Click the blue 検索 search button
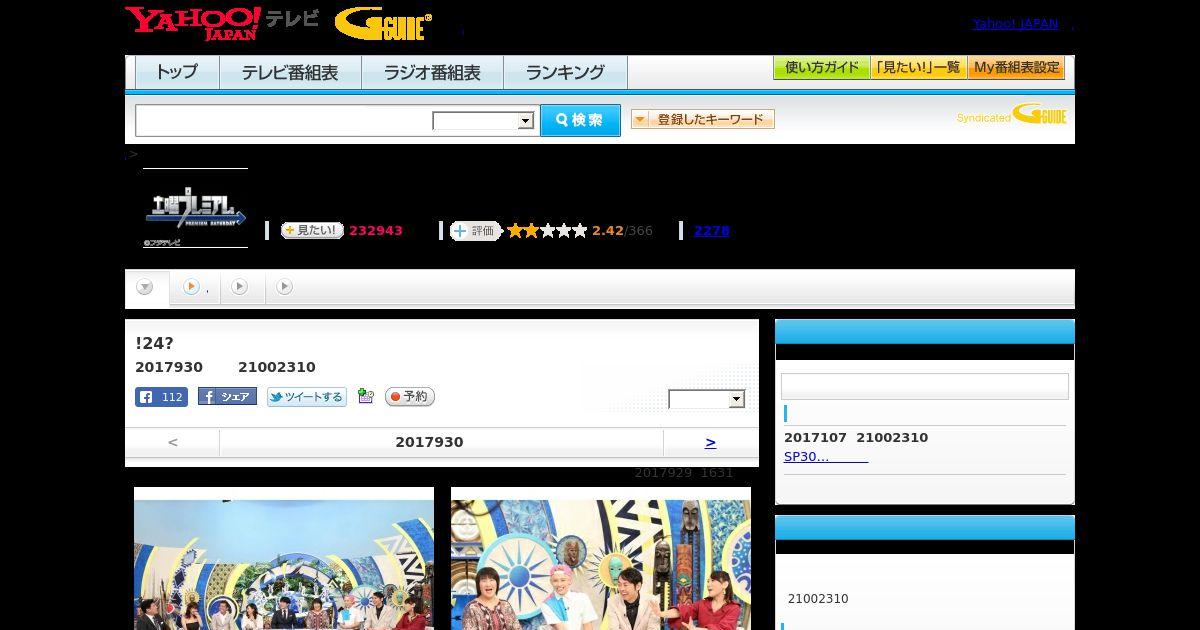The image size is (1200, 630). (x=580, y=120)
